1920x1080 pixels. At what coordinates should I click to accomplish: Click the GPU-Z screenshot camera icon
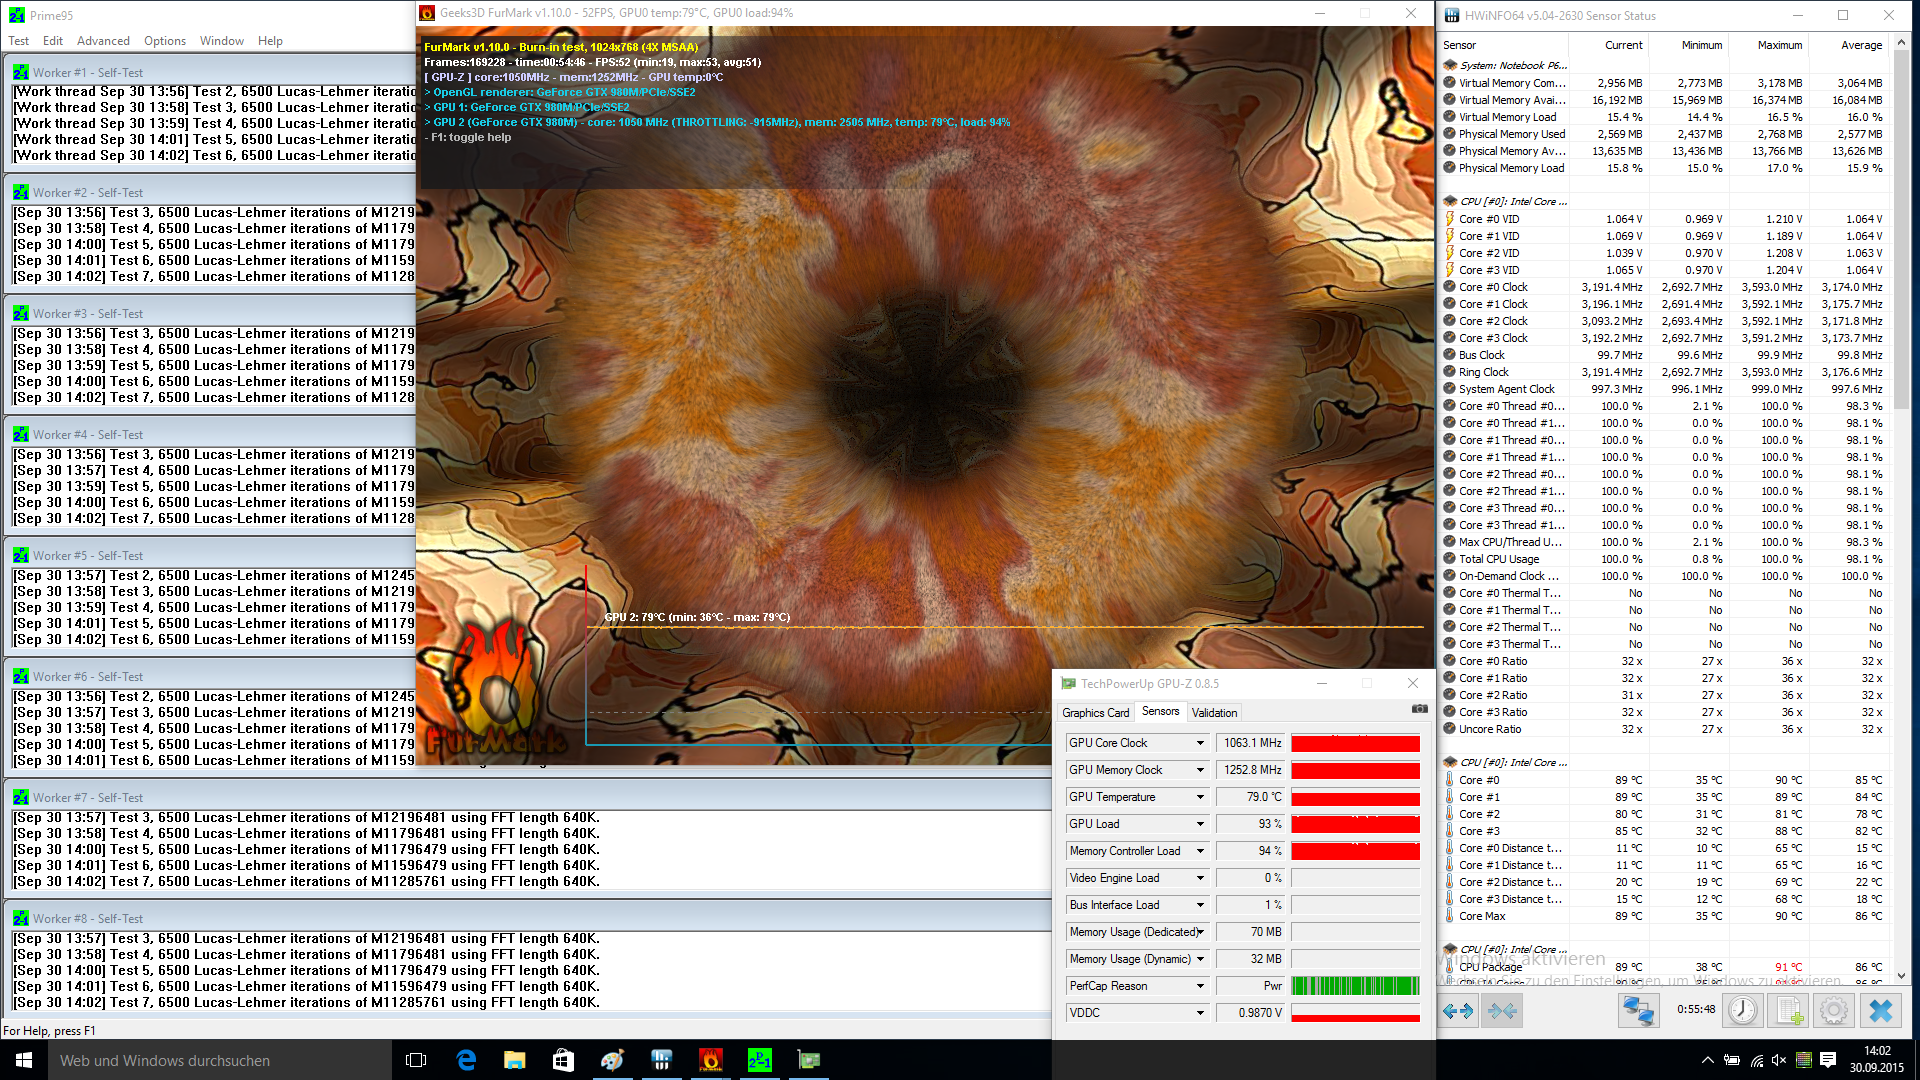pos(1419,709)
